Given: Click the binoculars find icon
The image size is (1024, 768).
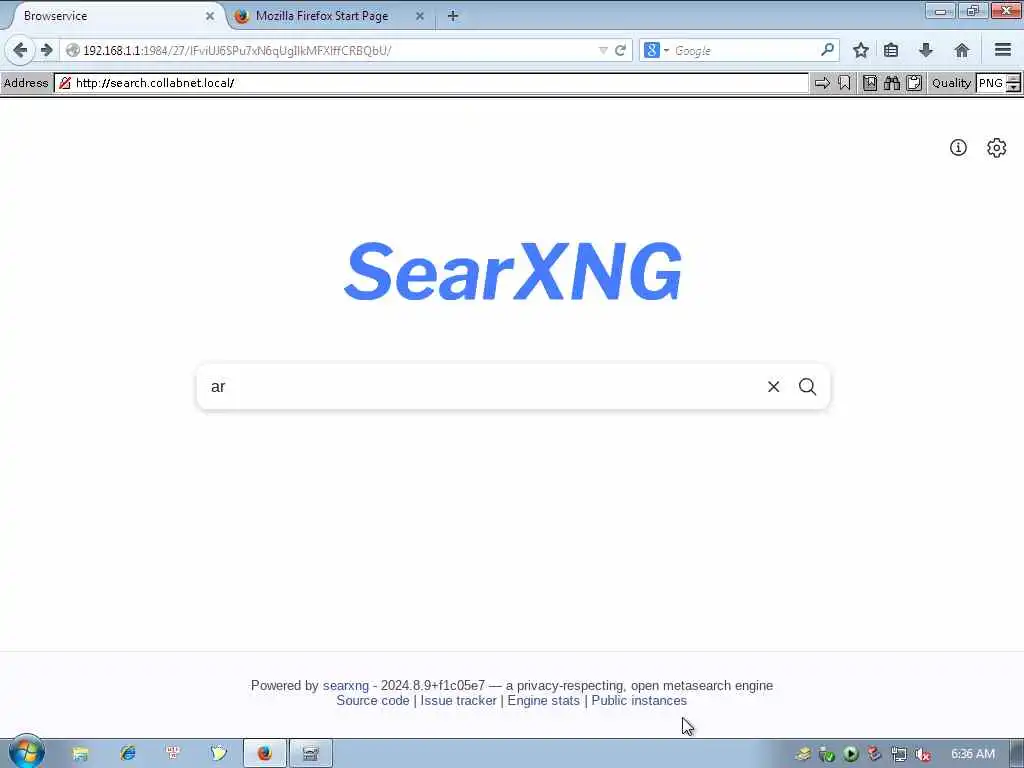Looking at the screenshot, I should pos(892,83).
